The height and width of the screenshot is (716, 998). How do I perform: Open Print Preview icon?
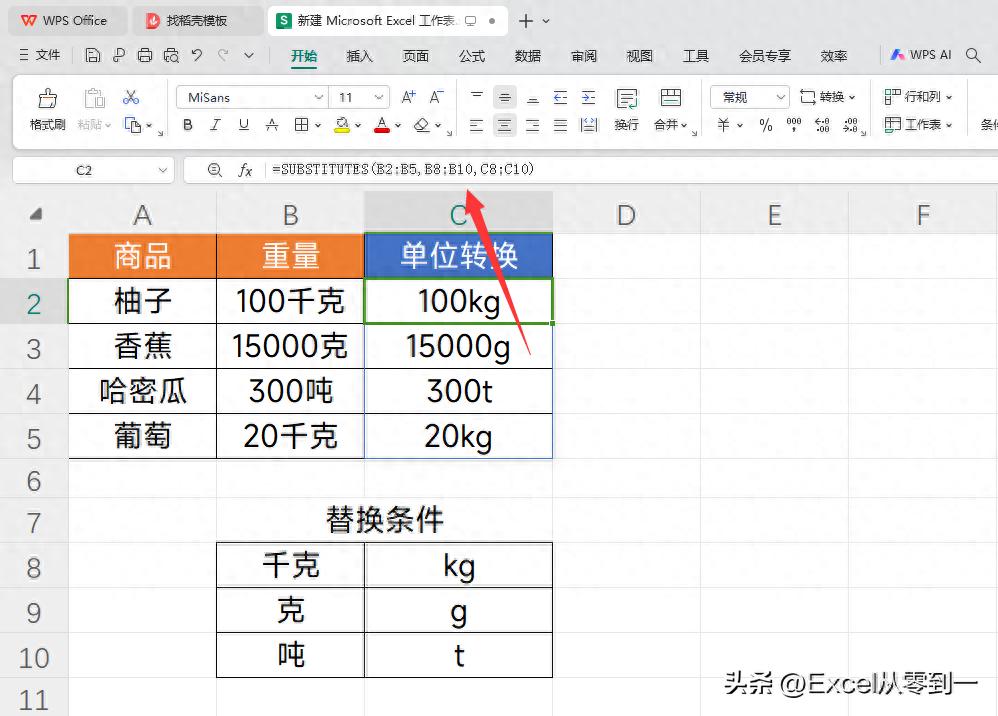tap(171, 55)
